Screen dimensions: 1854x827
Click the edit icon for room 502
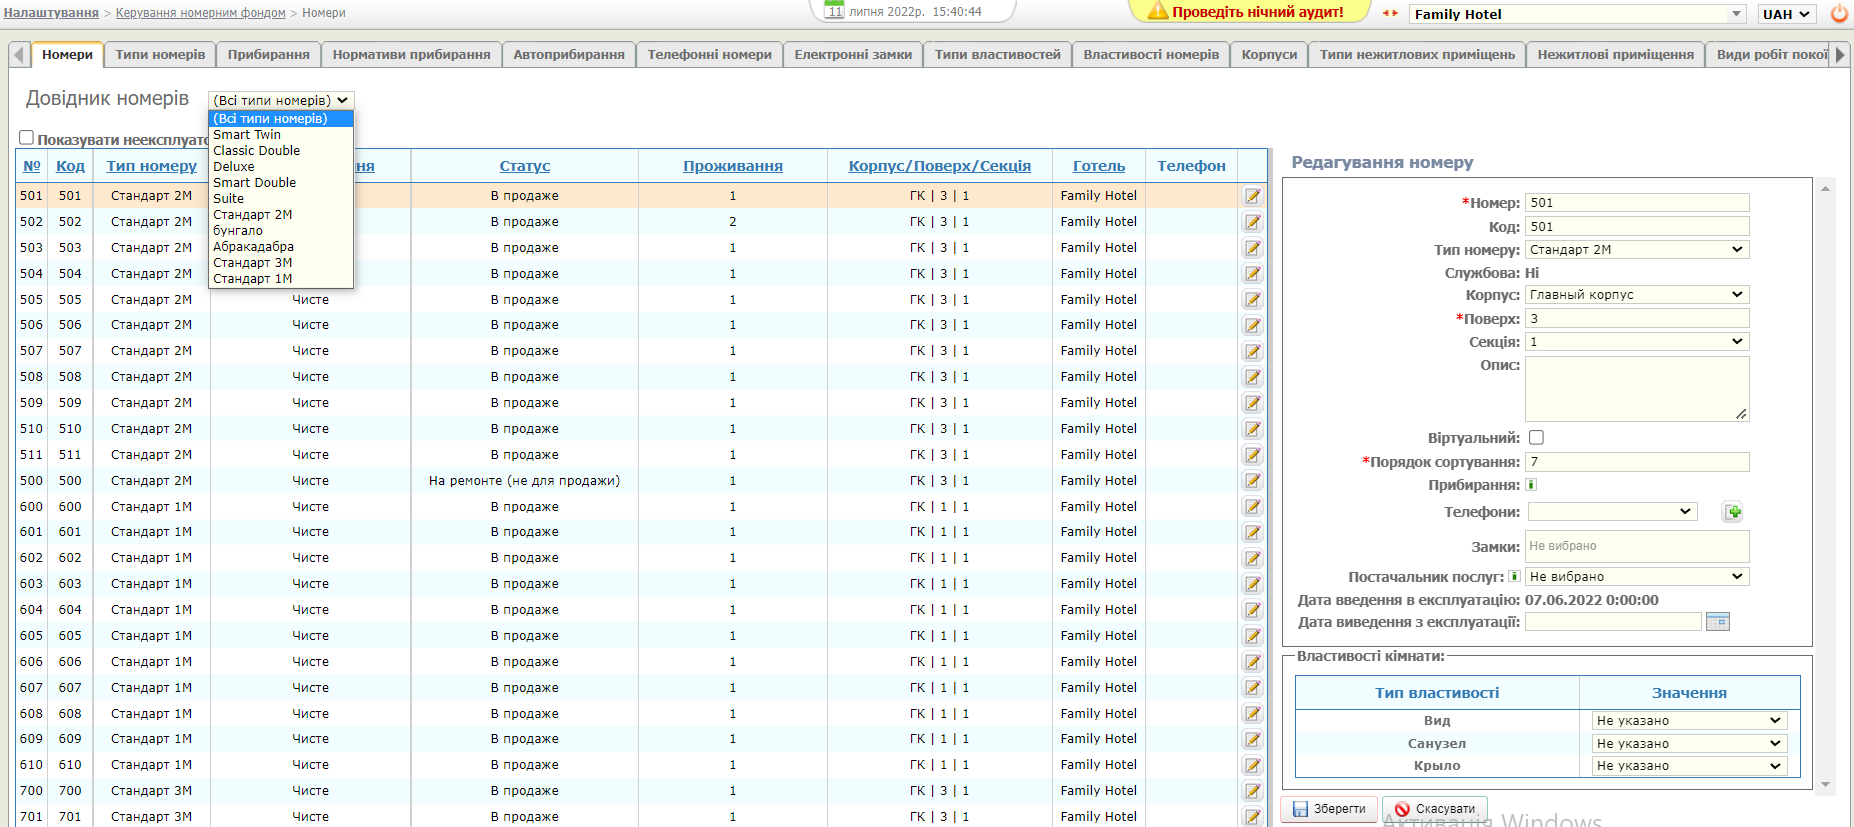1252,222
